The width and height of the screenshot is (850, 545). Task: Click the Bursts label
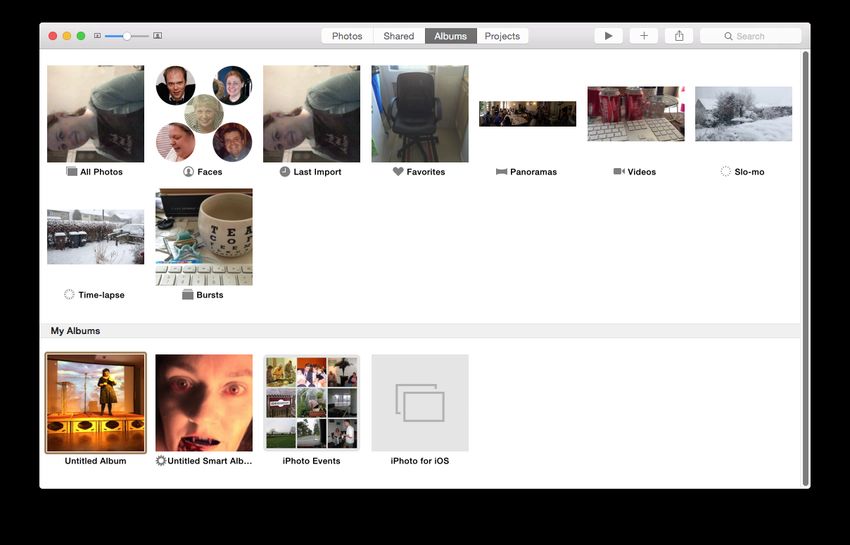(210, 295)
